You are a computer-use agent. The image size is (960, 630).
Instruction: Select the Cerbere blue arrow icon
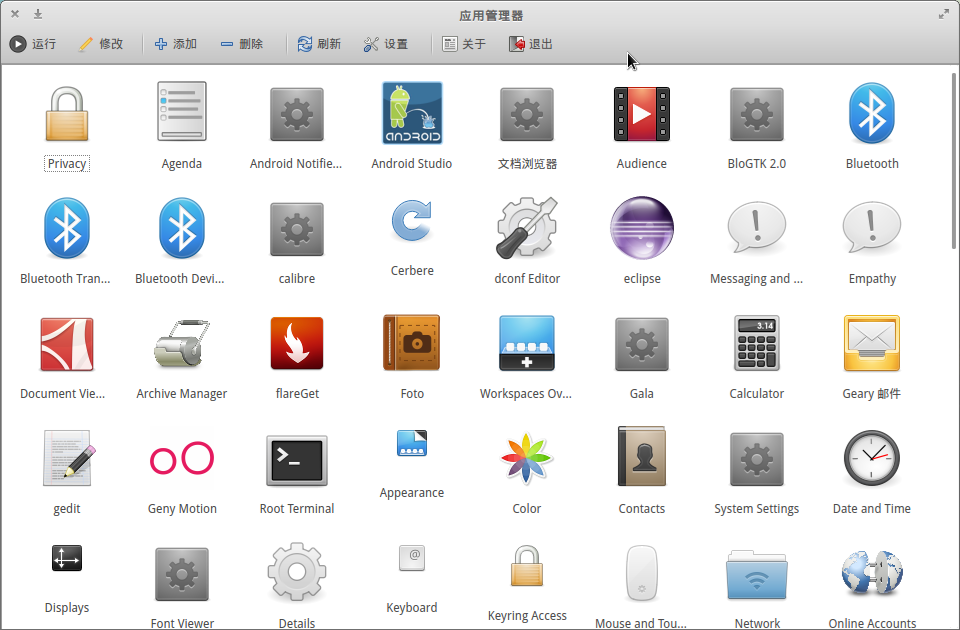point(412,220)
